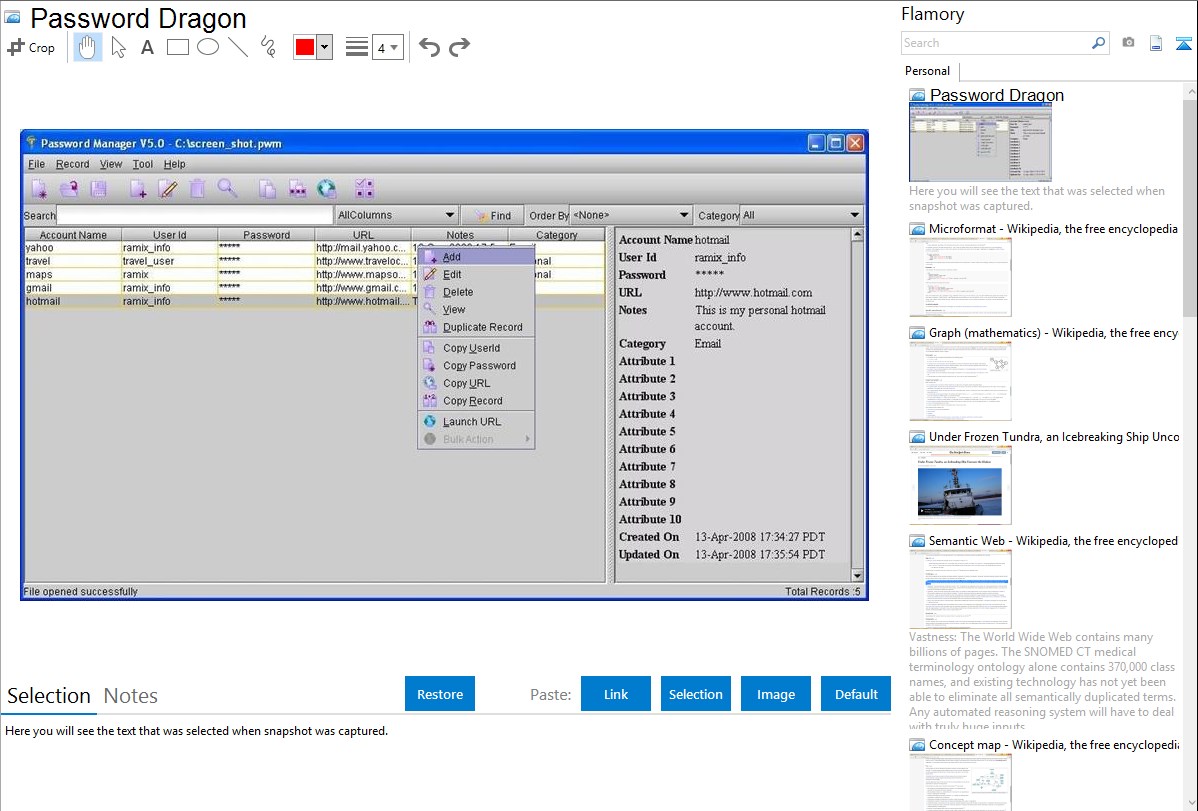Viewport: 1198px width, 811px height.
Task: Select the straight line tool
Action: (x=238, y=47)
